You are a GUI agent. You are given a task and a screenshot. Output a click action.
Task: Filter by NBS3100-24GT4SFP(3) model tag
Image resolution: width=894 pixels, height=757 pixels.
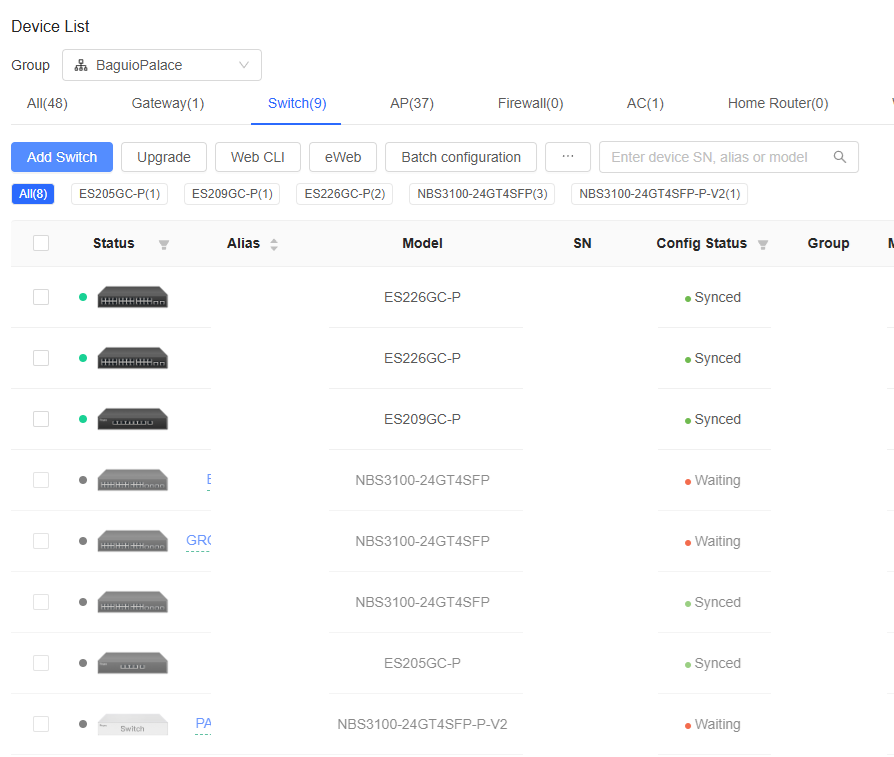(x=482, y=194)
